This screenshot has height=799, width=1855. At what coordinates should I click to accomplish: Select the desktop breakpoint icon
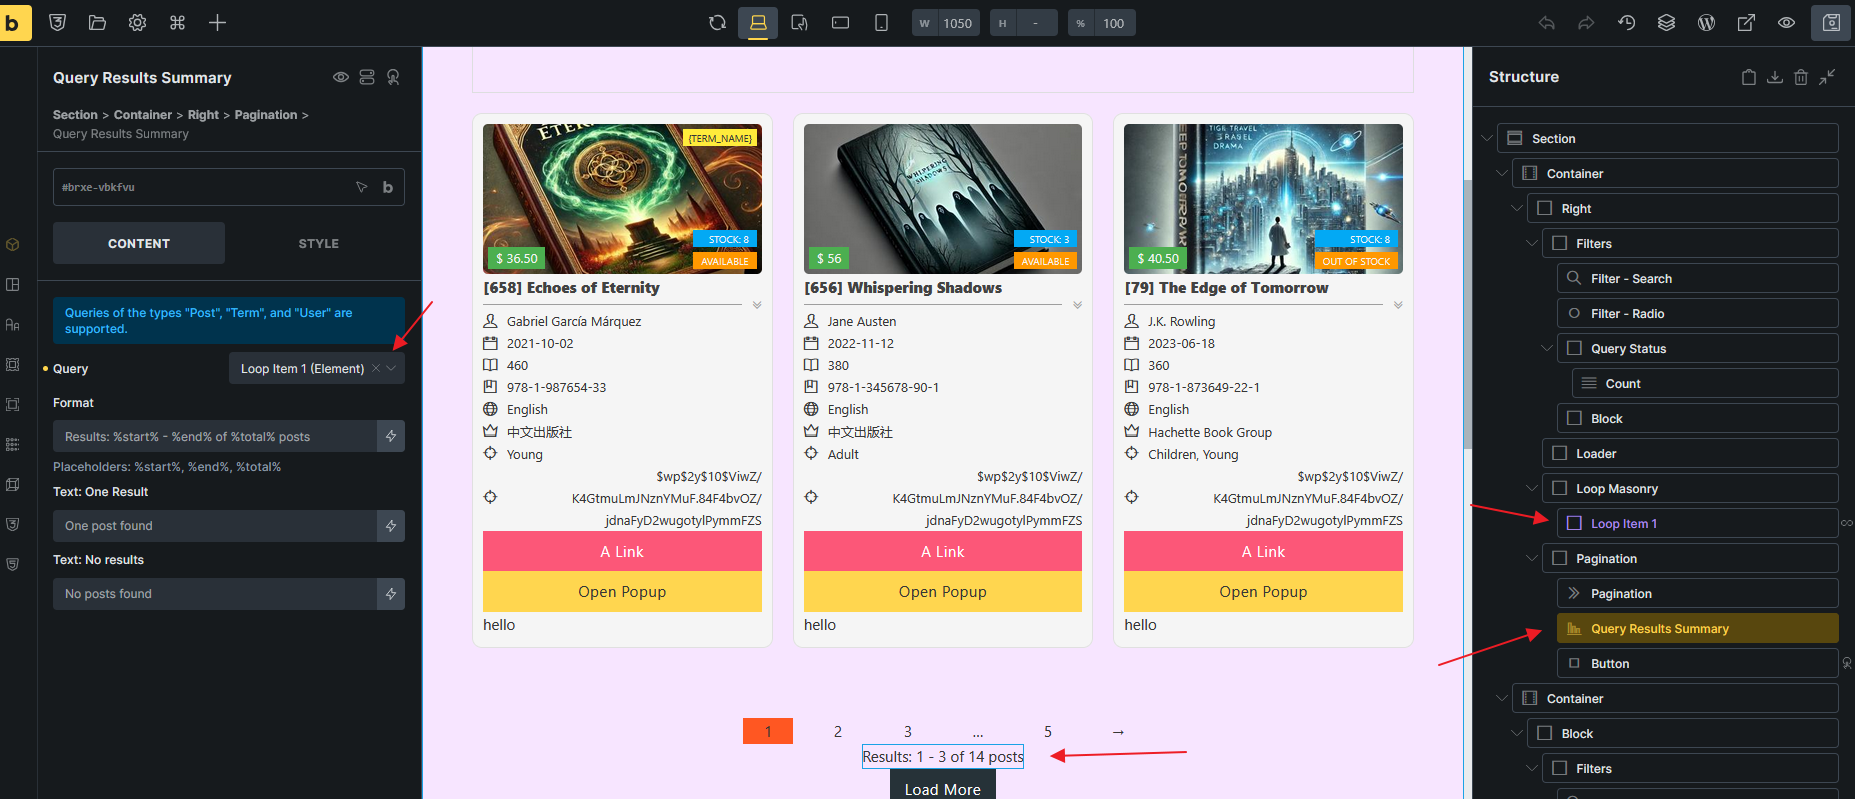point(758,23)
